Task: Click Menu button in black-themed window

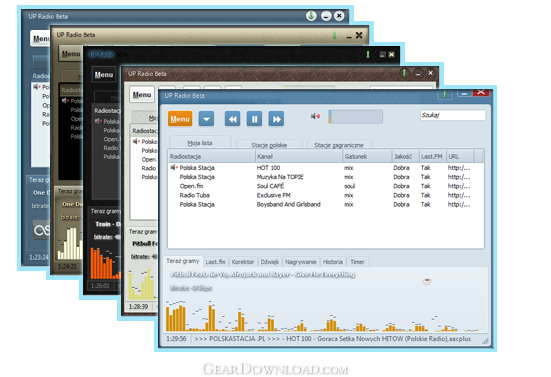Action: coord(104,75)
